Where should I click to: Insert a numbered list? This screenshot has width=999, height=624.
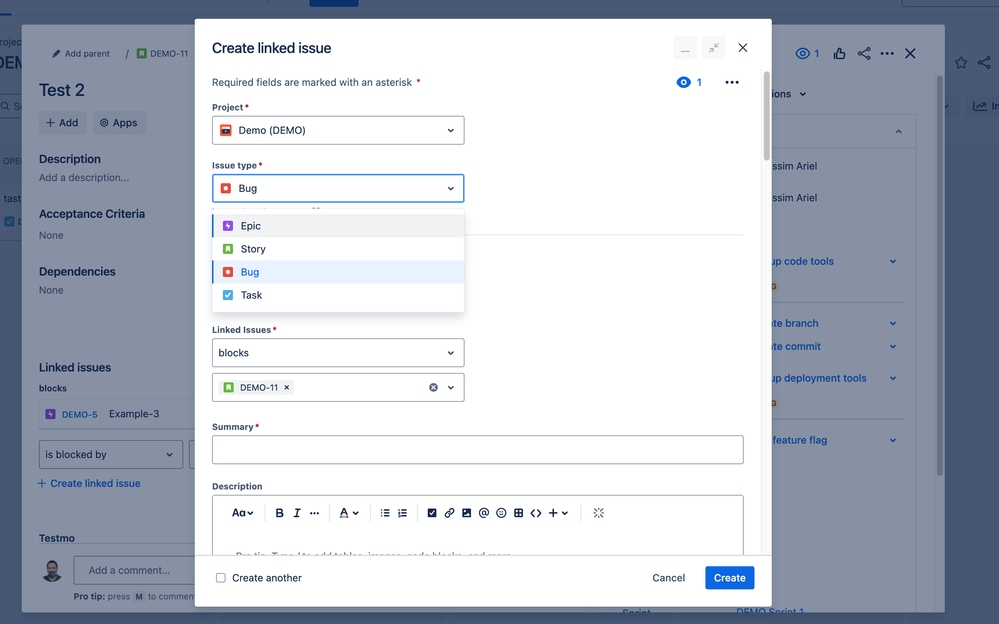point(403,513)
